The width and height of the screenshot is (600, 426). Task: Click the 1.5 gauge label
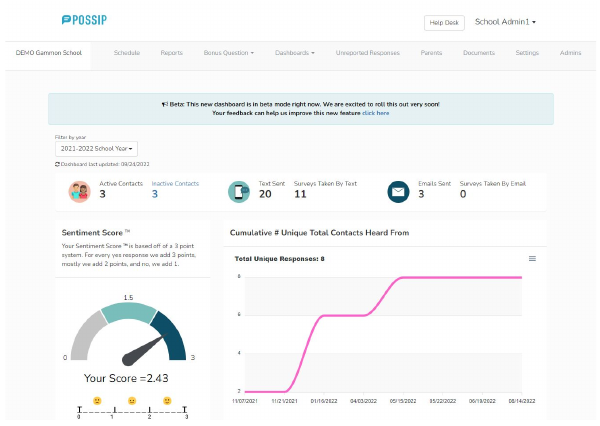tap(128, 297)
